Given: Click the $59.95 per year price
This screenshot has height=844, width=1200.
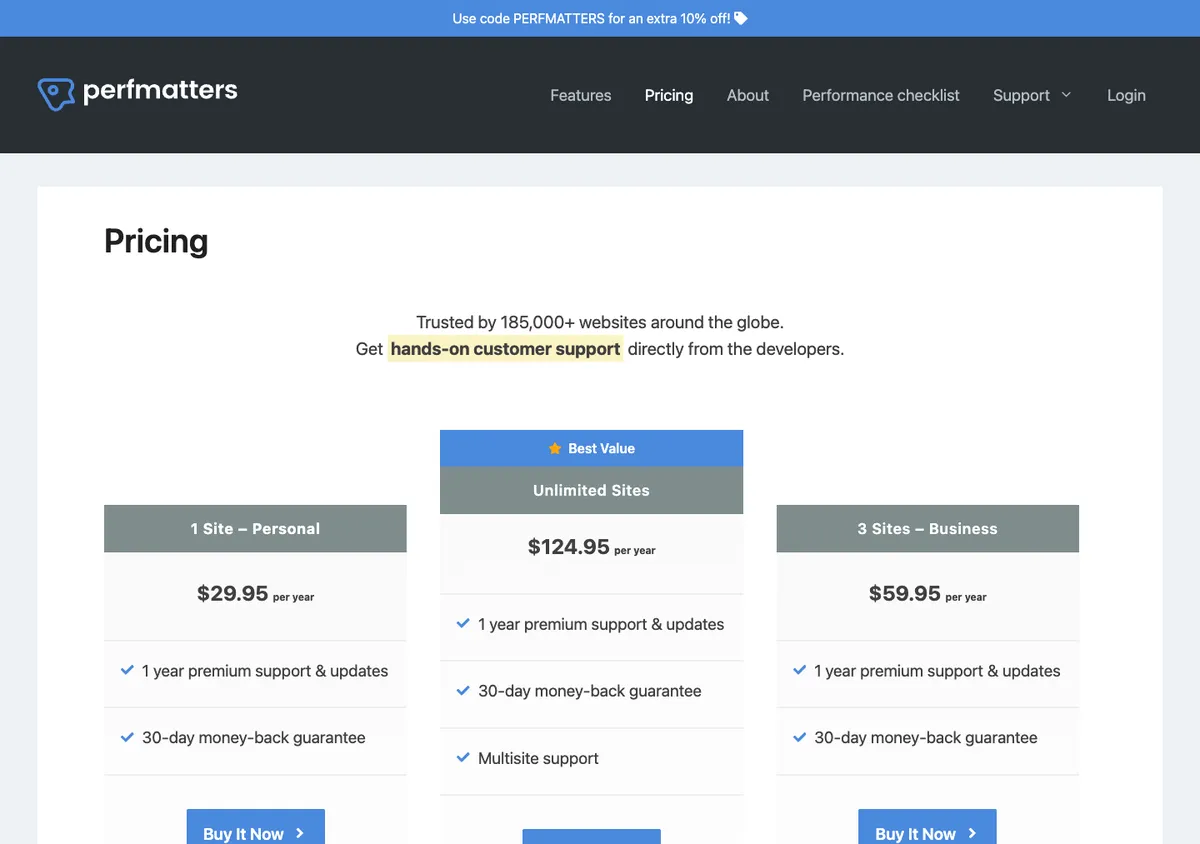Looking at the screenshot, I should [x=927, y=593].
